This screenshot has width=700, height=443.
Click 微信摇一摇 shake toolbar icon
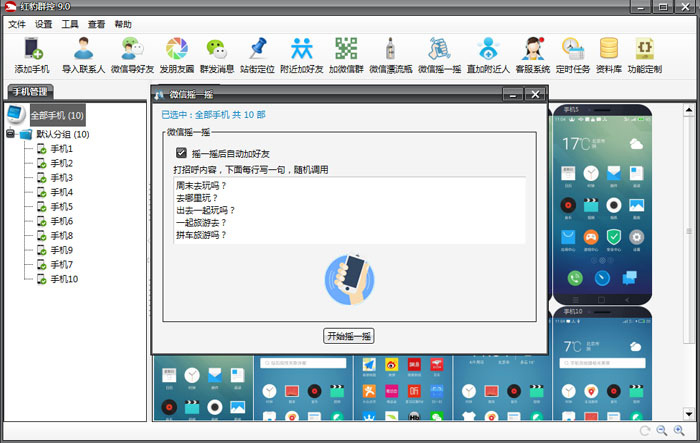[x=440, y=55]
